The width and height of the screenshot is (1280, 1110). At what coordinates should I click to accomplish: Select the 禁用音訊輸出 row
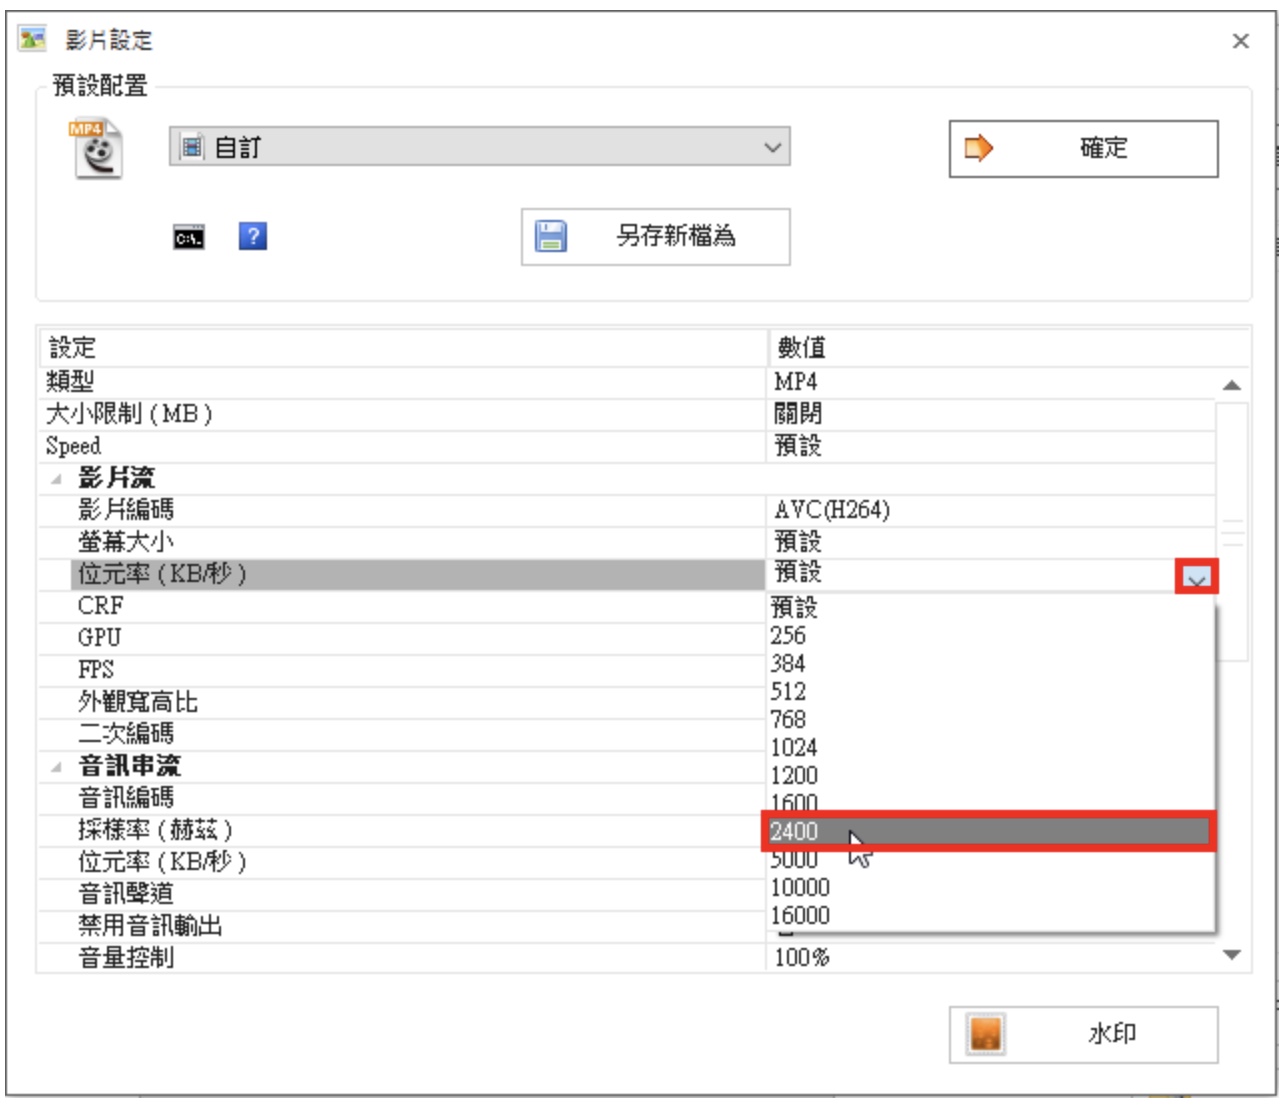[x=403, y=926]
